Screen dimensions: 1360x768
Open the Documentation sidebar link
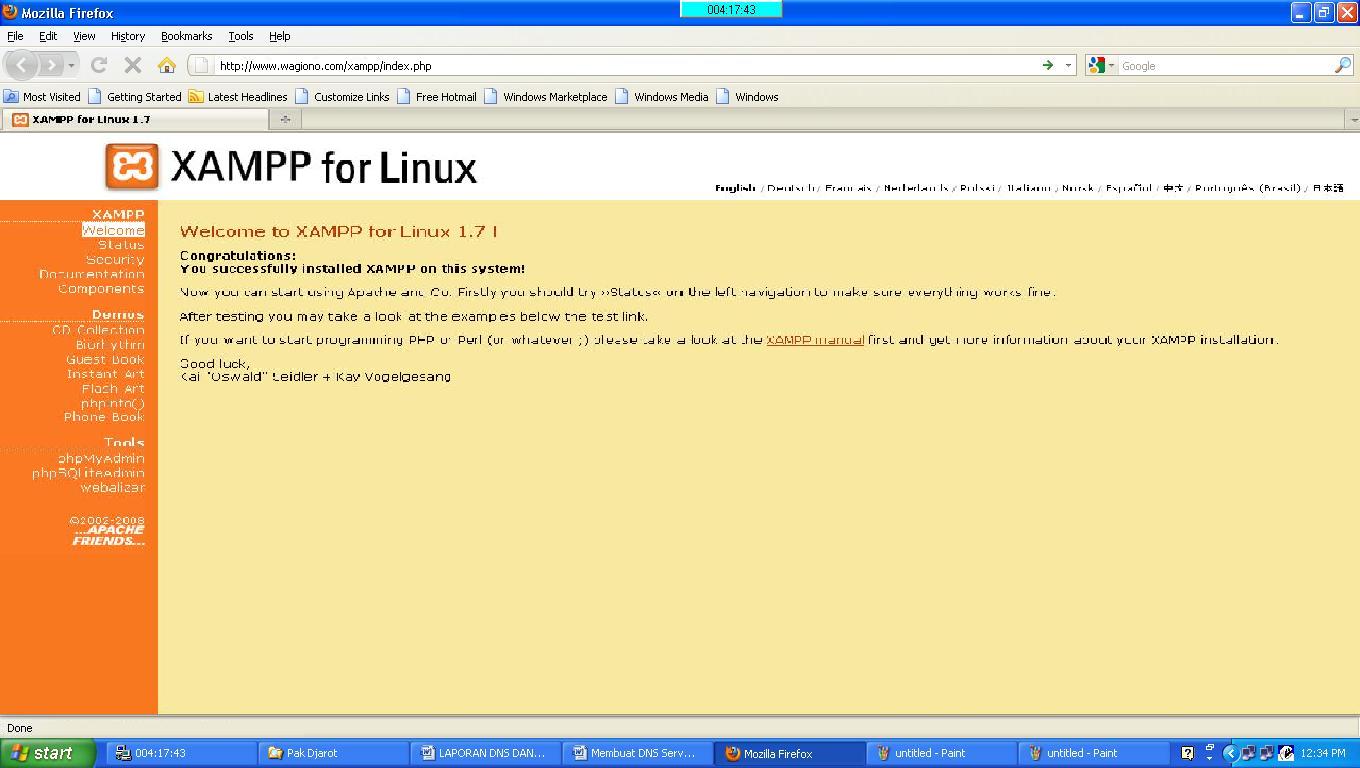[x=92, y=274]
